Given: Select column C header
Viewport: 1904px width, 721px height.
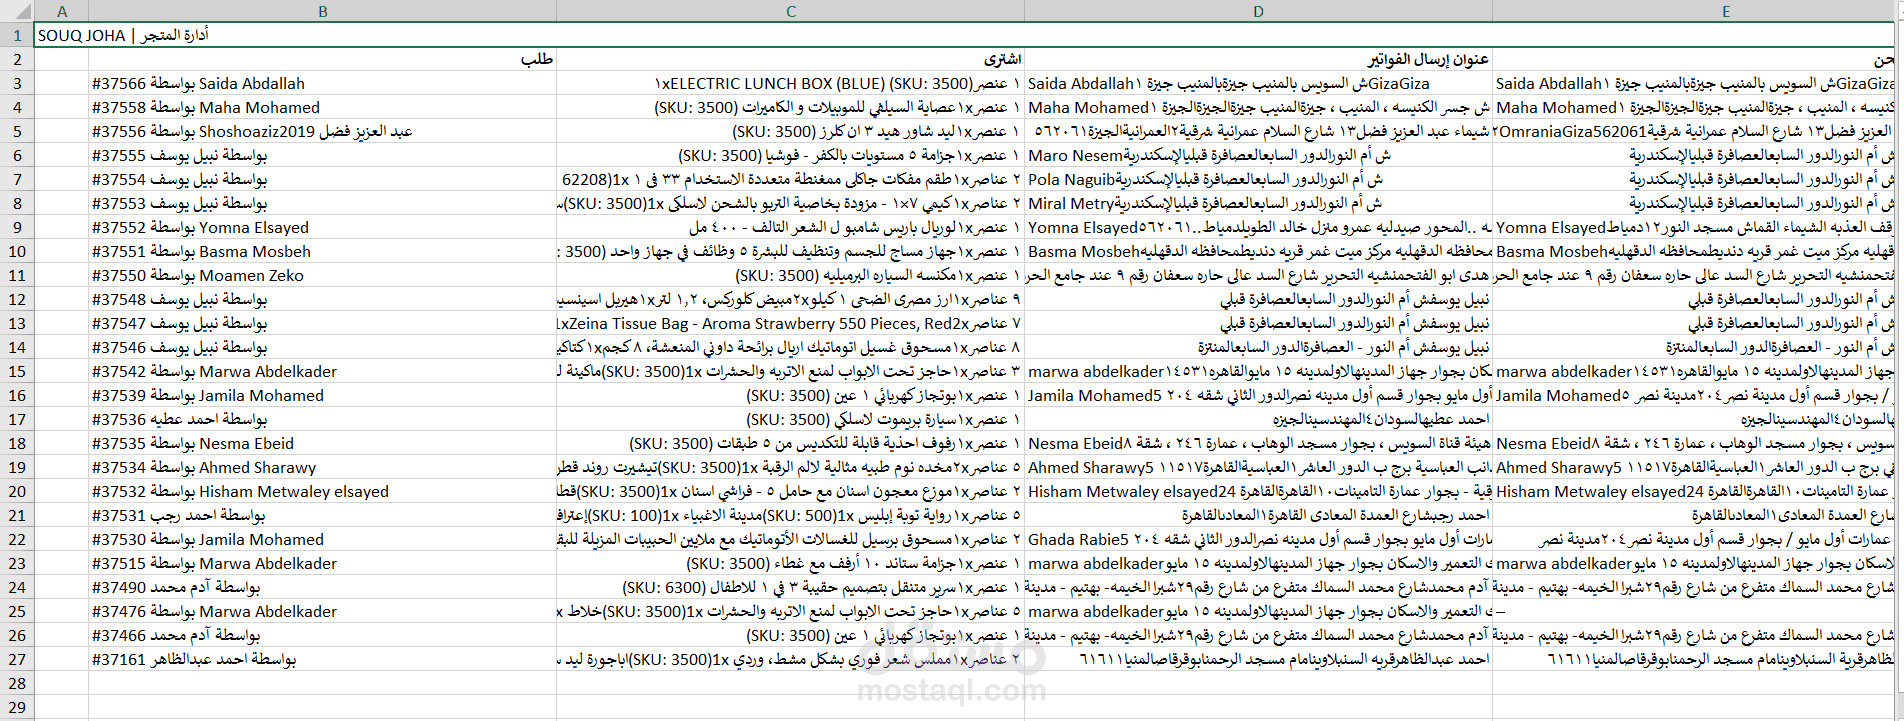Looking at the screenshot, I should click(x=790, y=11).
